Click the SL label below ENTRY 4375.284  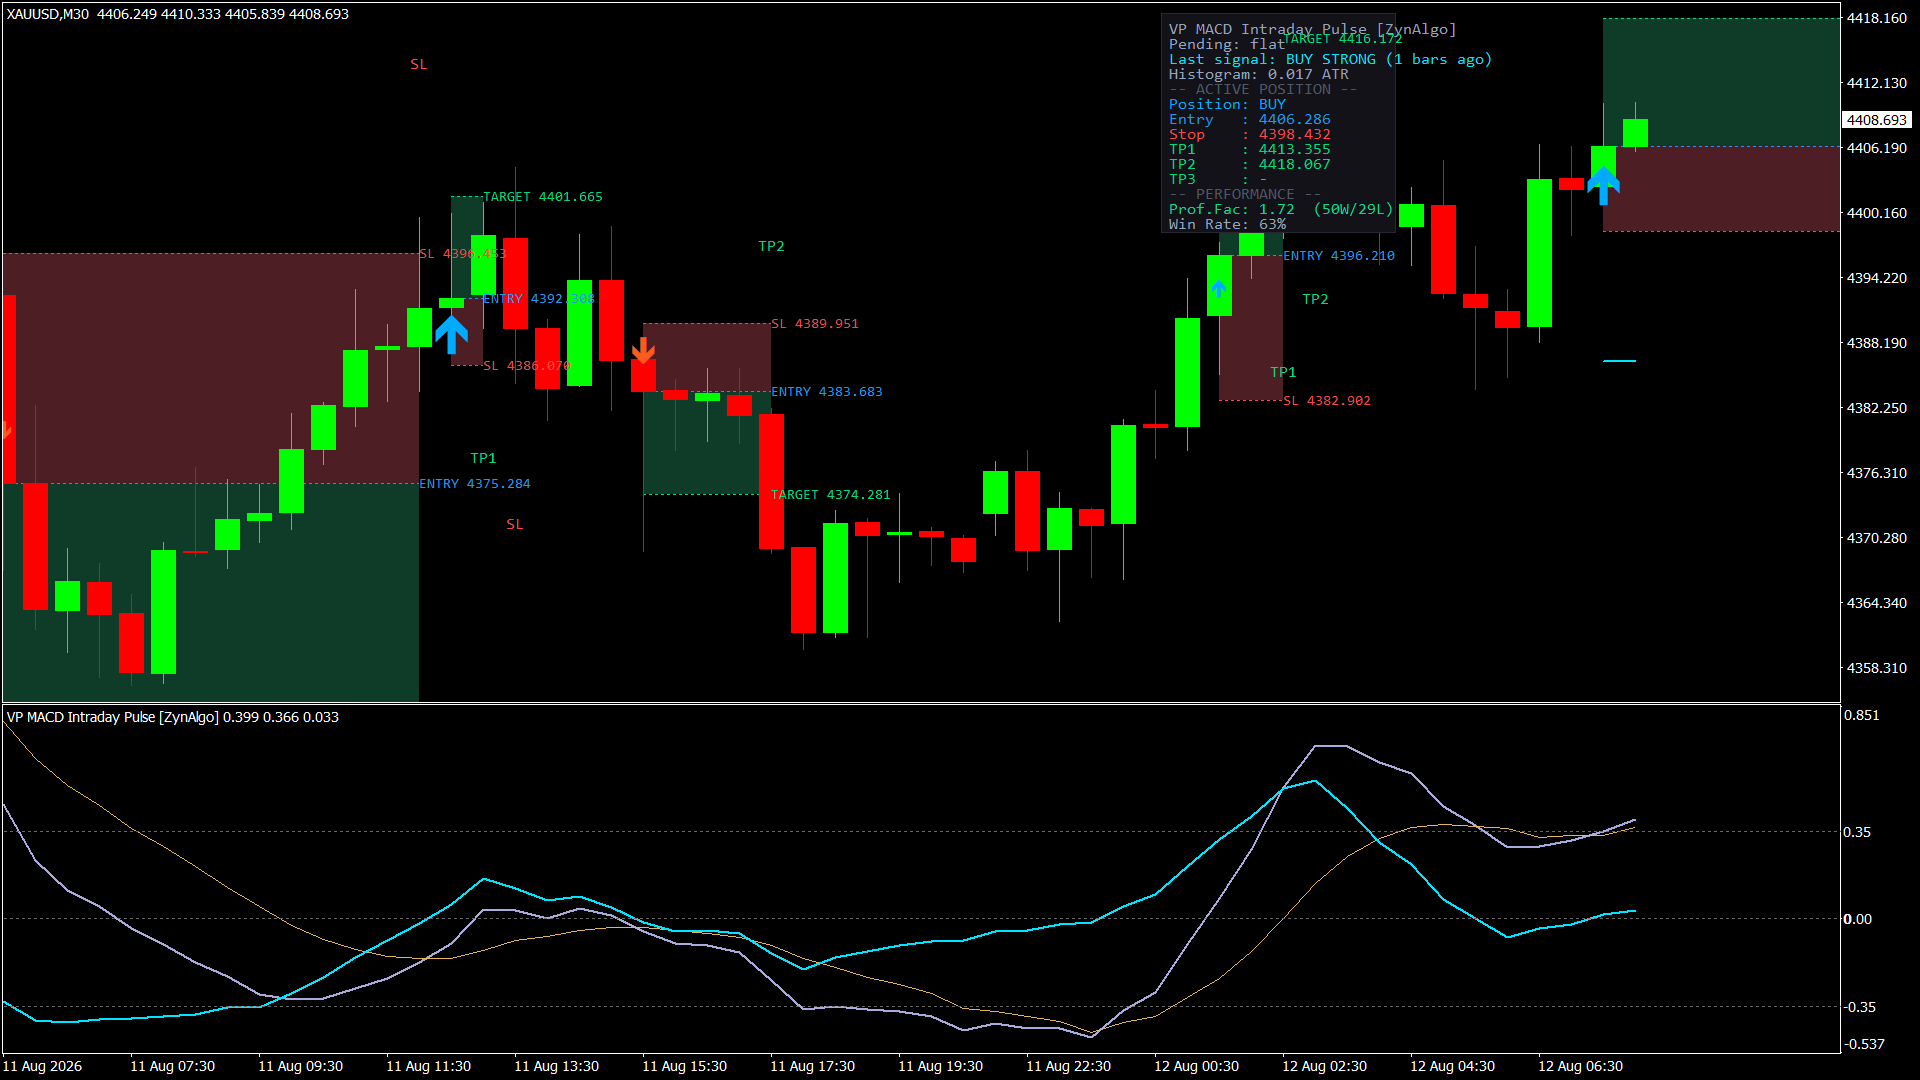tap(514, 524)
